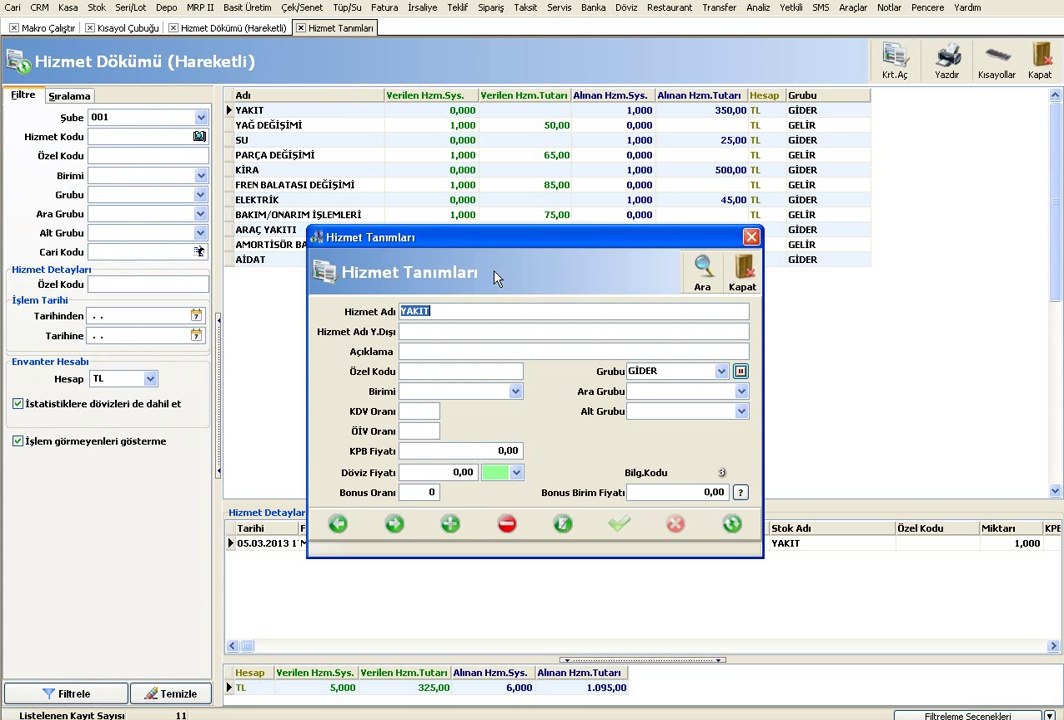Screen dimensions: 1064x720
Task: Open the Tarihine calendar icon
Action: click(196, 335)
